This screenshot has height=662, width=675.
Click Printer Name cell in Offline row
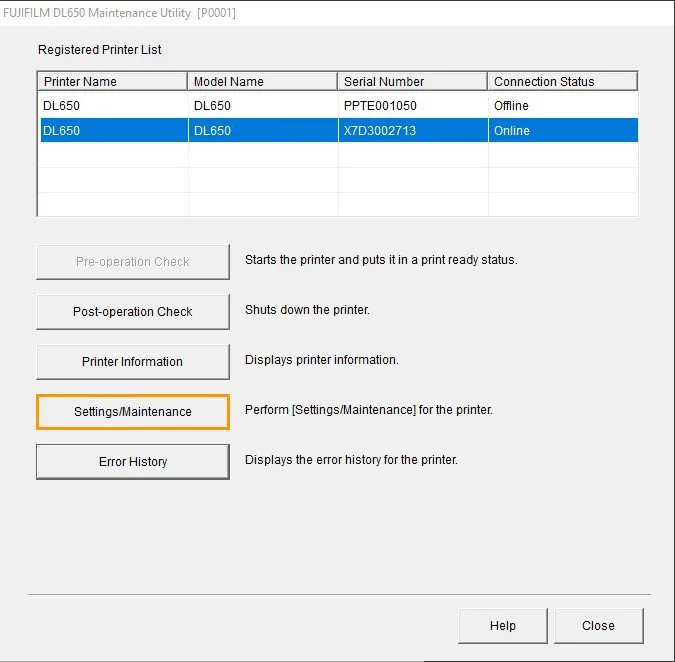(x=114, y=105)
